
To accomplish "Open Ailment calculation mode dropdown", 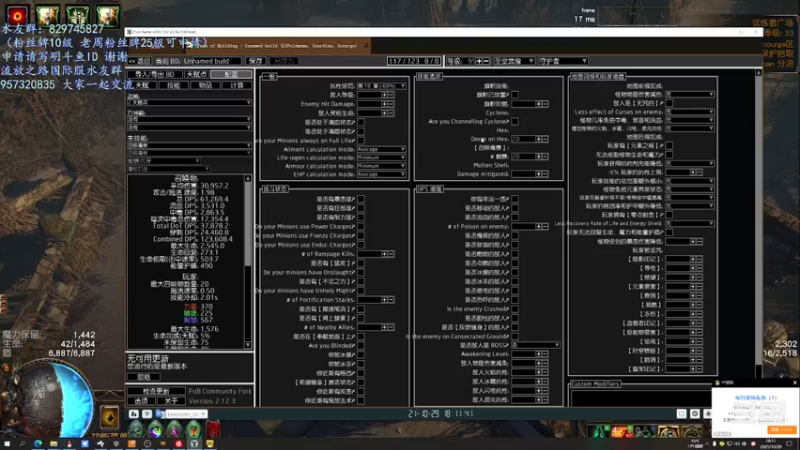I will pyautogui.click(x=381, y=149).
